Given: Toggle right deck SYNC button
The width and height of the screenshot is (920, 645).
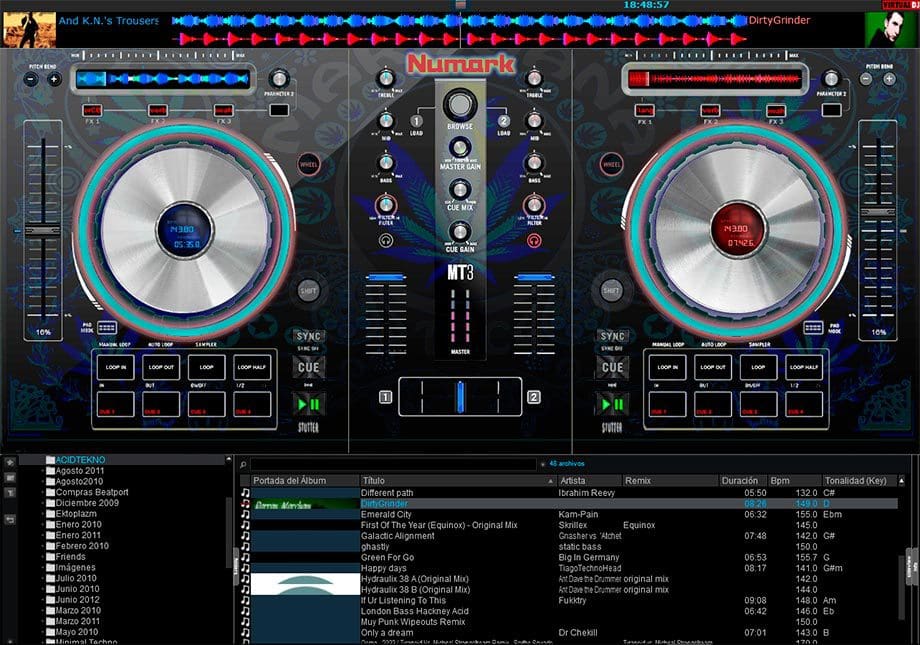Looking at the screenshot, I should coord(612,336).
